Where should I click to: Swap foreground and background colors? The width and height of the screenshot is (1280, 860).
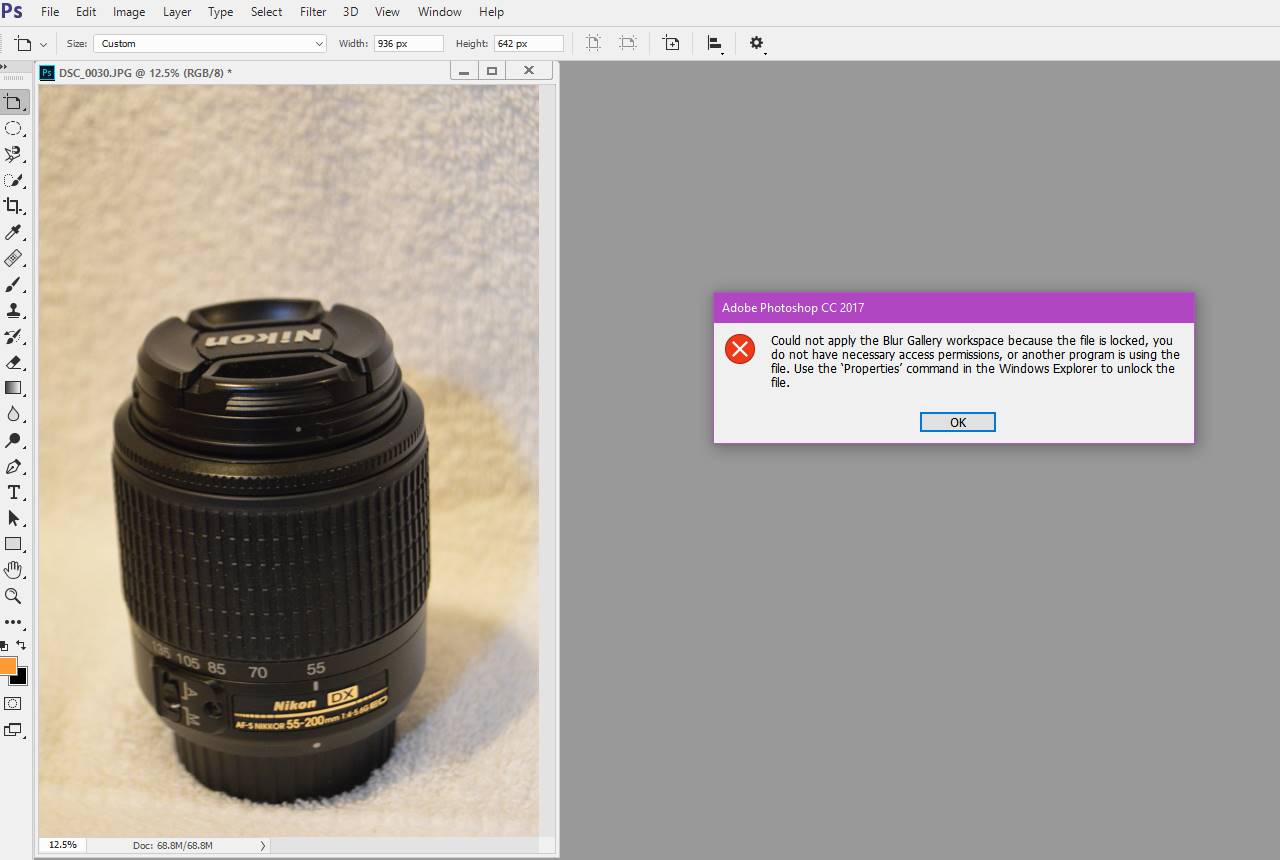[x=22, y=646]
